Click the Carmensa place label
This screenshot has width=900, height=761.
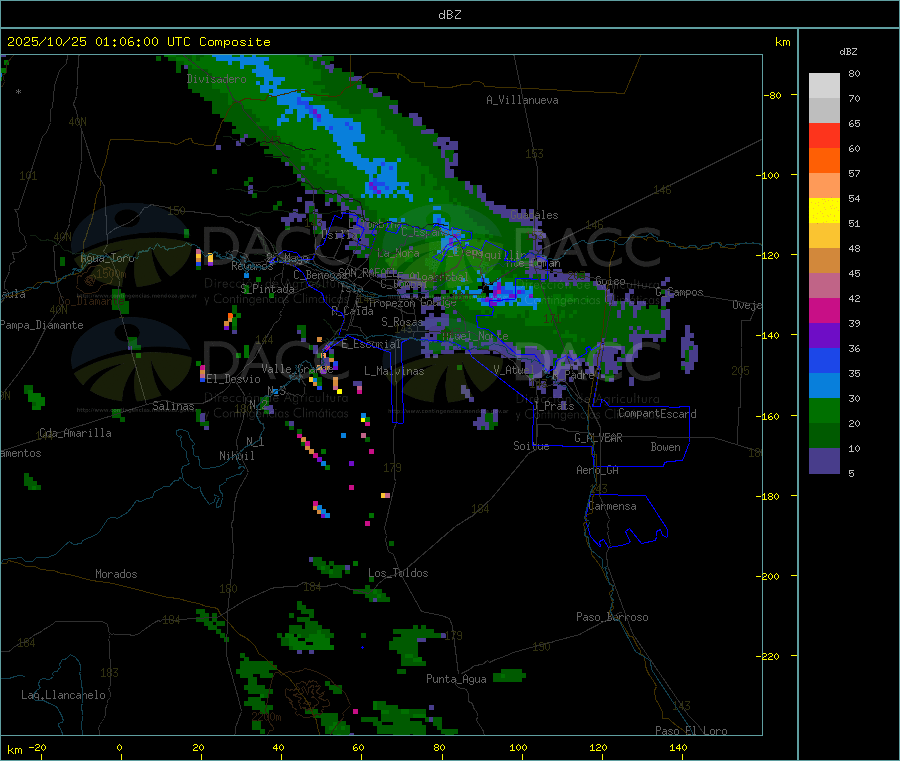click(612, 506)
